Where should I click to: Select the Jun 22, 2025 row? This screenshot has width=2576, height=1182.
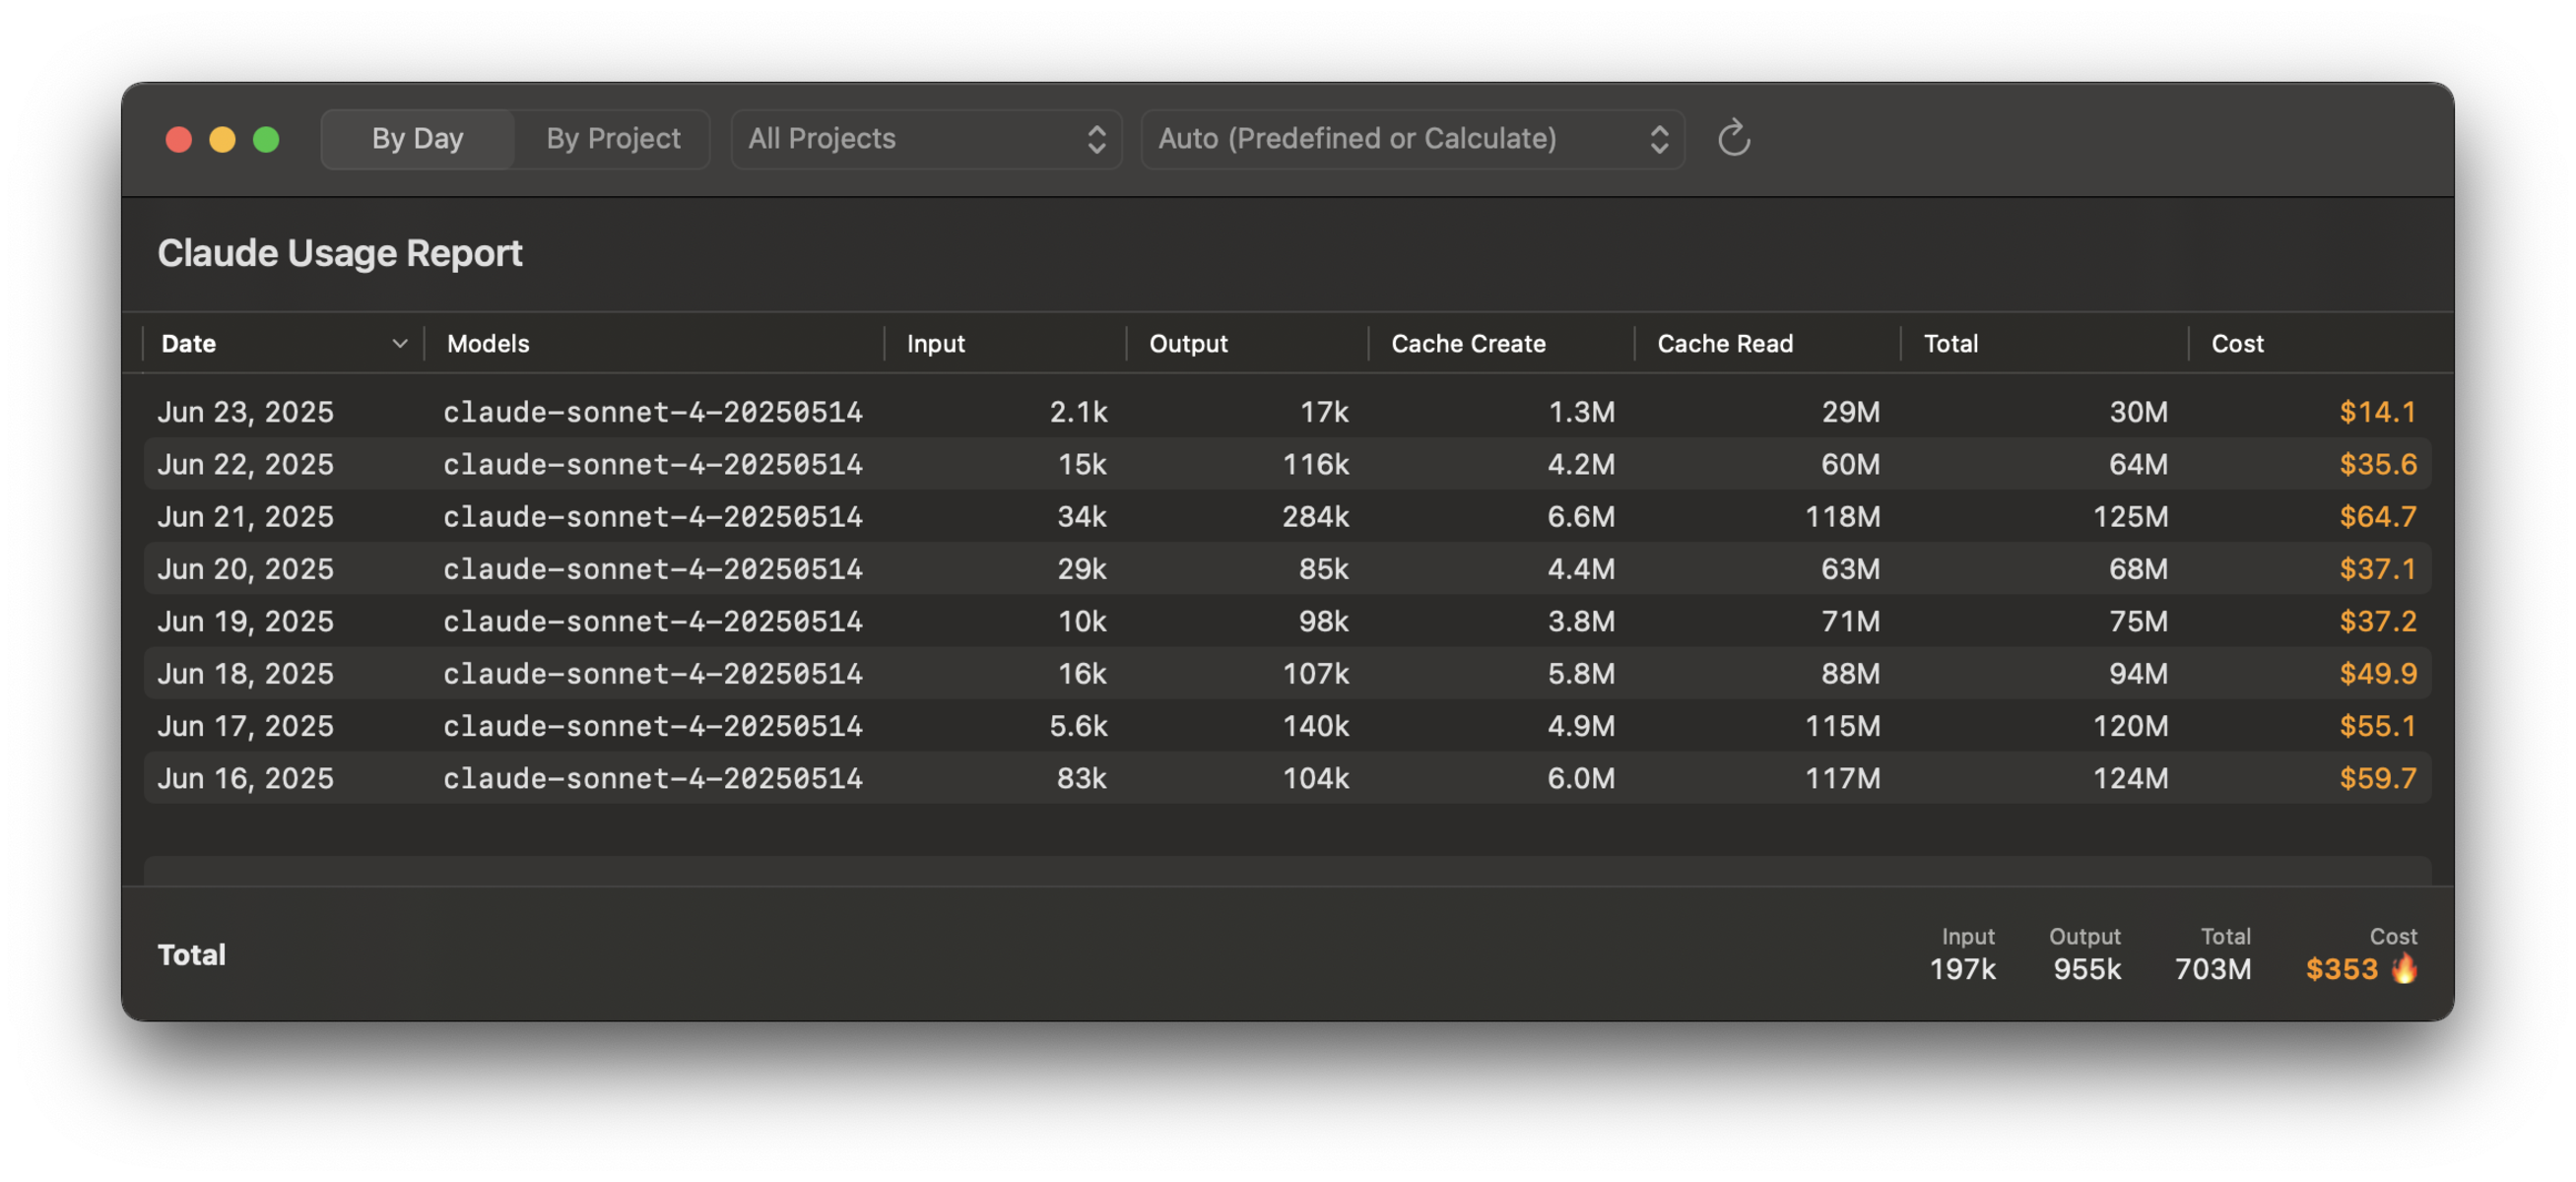point(1287,463)
